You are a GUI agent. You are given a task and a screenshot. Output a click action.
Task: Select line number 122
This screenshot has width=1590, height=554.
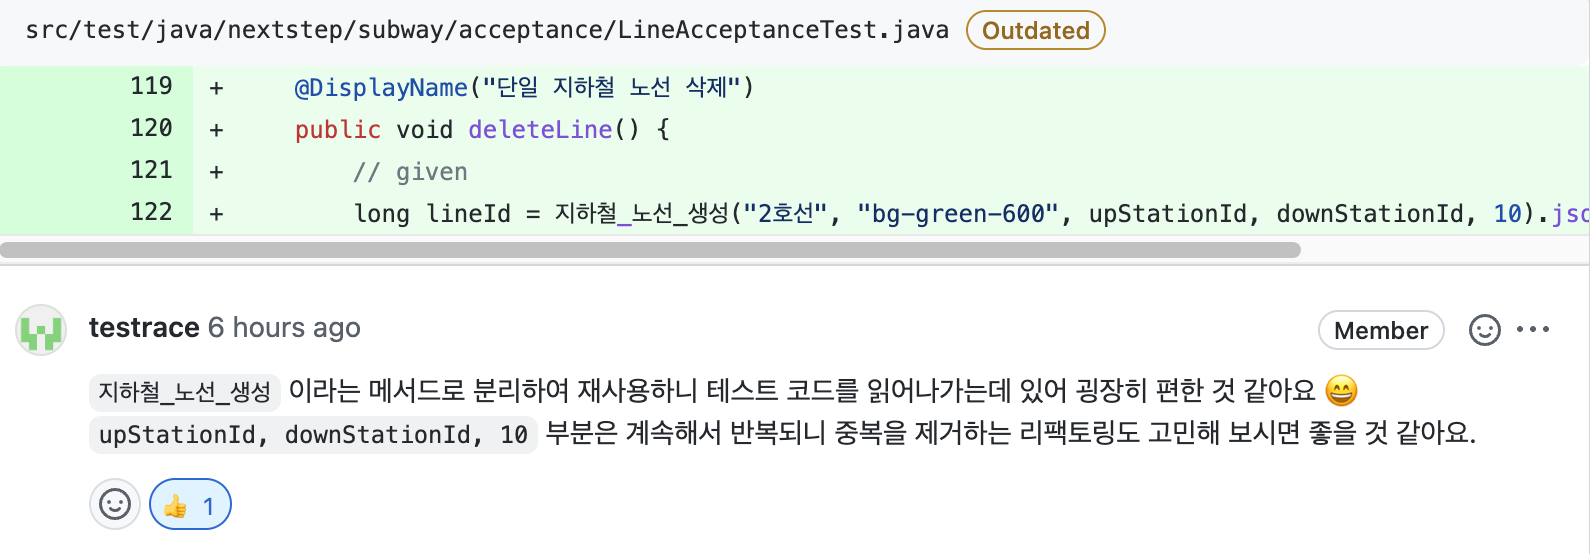pyautogui.click(x=151, y=213)
